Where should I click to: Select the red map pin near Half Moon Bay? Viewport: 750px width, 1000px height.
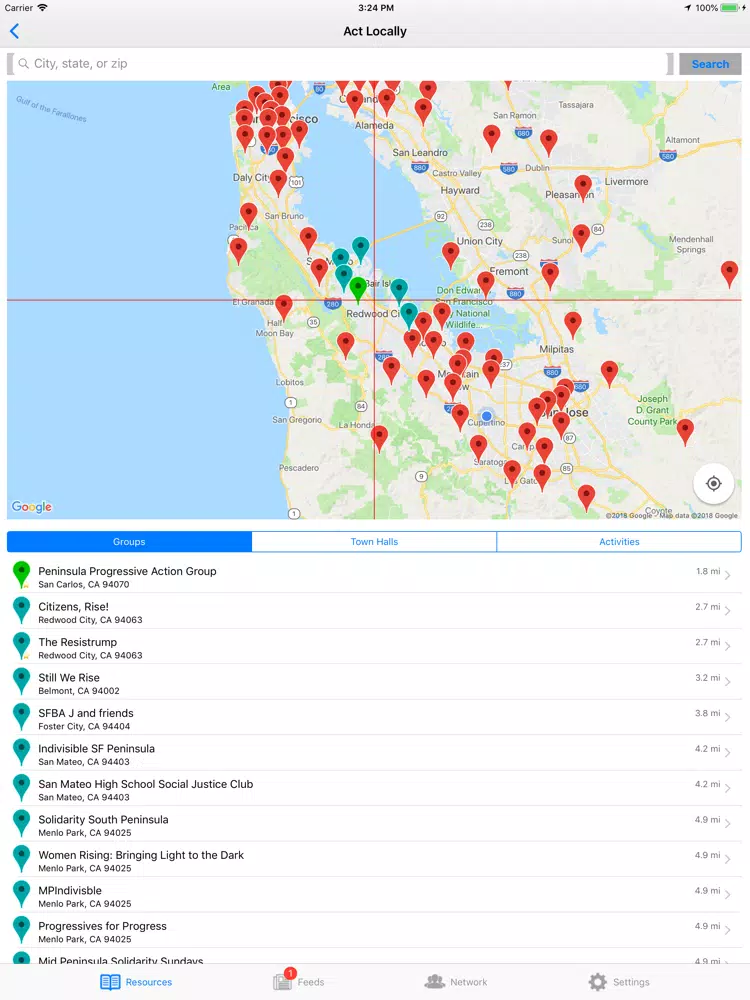click(x=284, y=307)
